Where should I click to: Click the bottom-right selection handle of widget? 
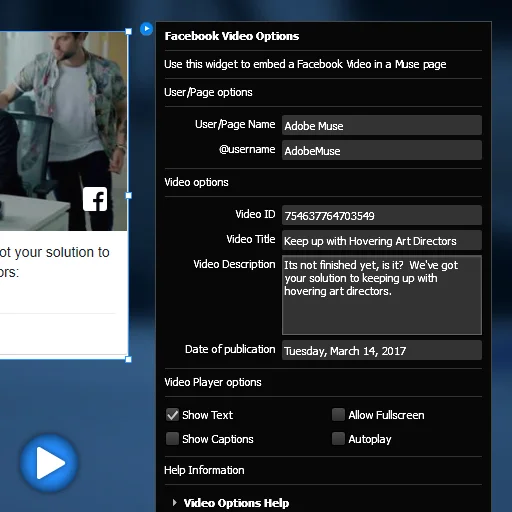pyautogui.click(x=128, y=359)
